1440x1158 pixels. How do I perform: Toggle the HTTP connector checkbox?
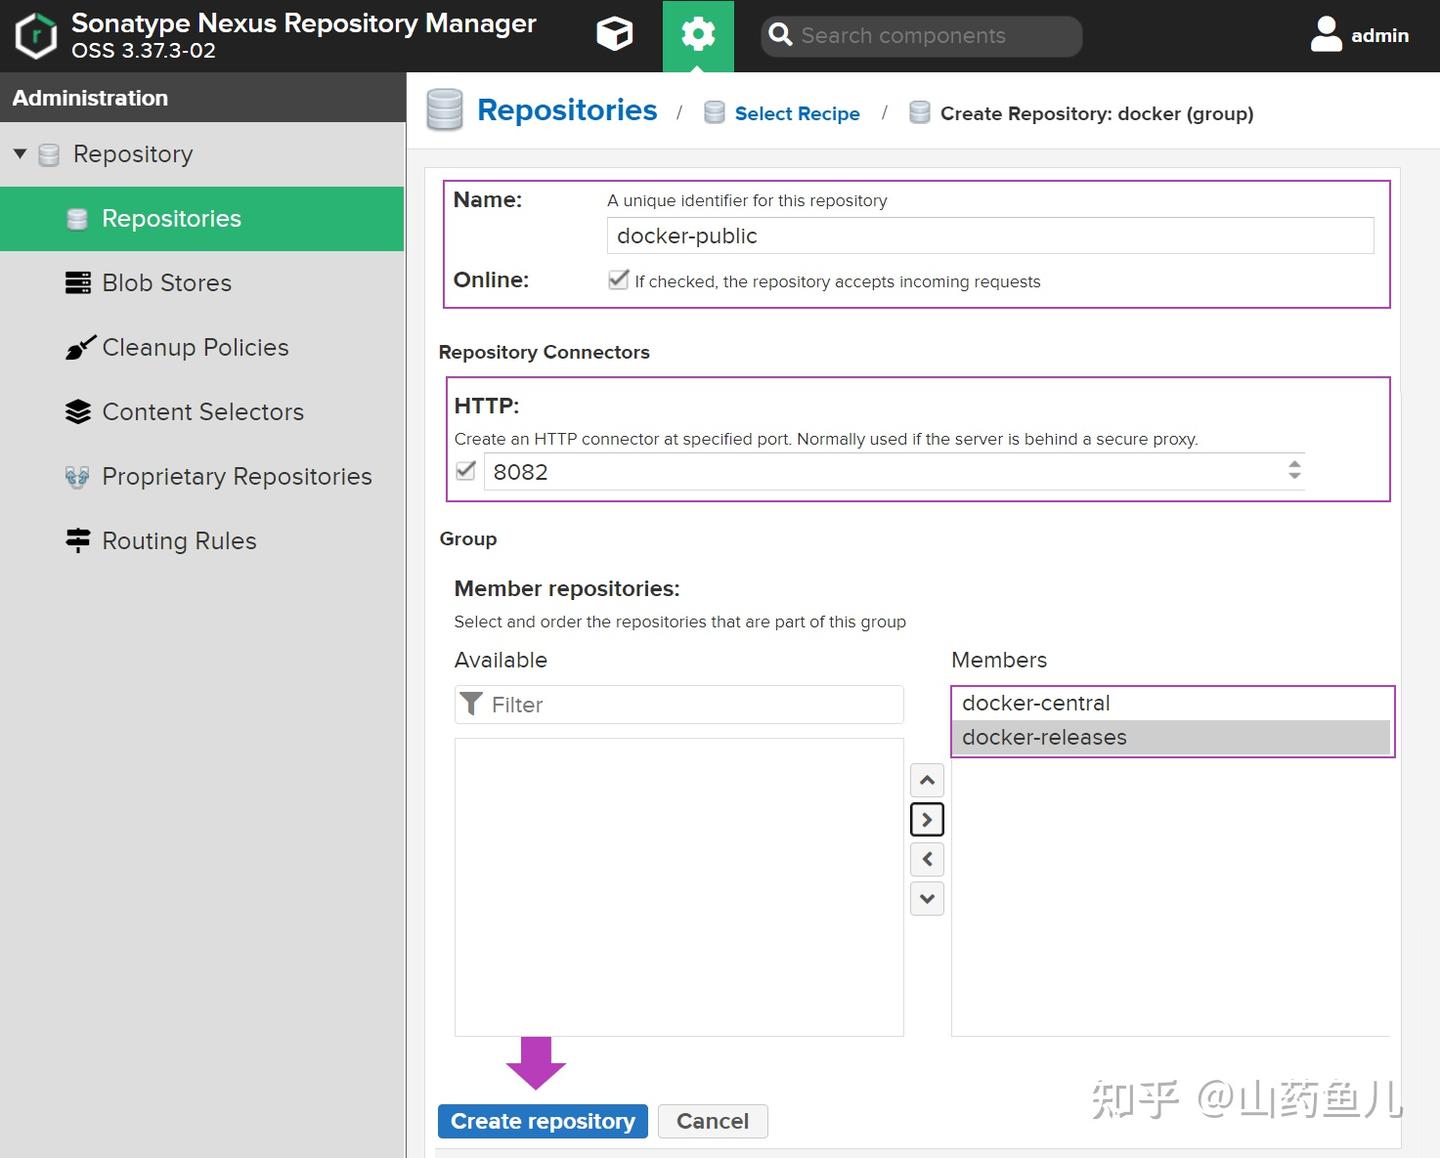(x=466, y=471)
